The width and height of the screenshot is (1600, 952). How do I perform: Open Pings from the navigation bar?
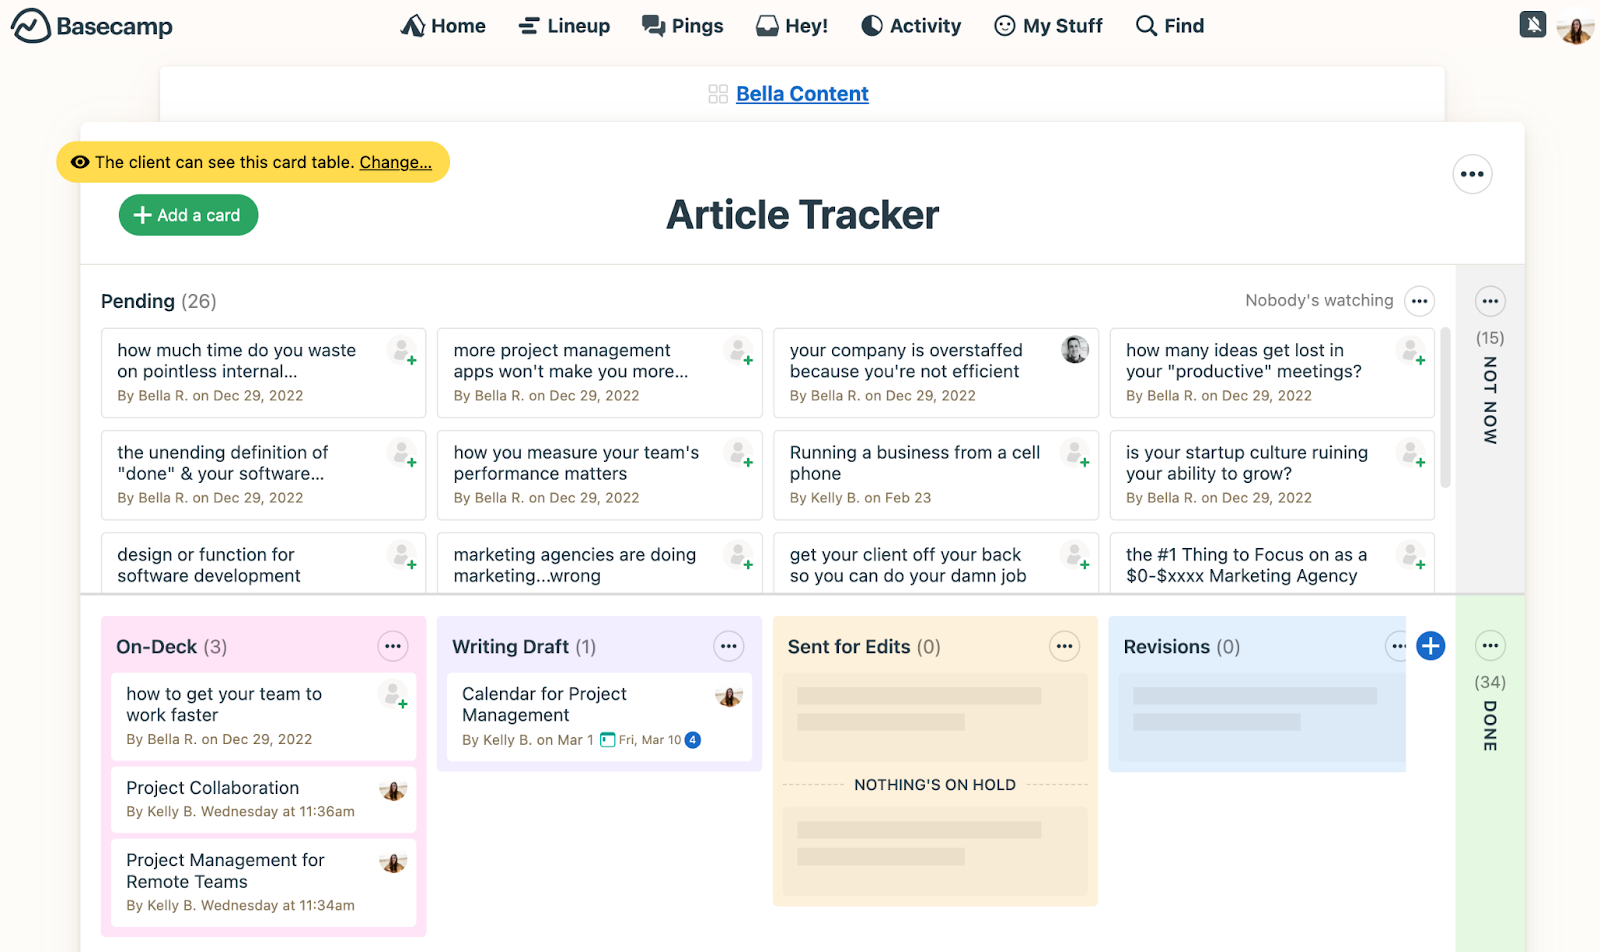(683, 26)
